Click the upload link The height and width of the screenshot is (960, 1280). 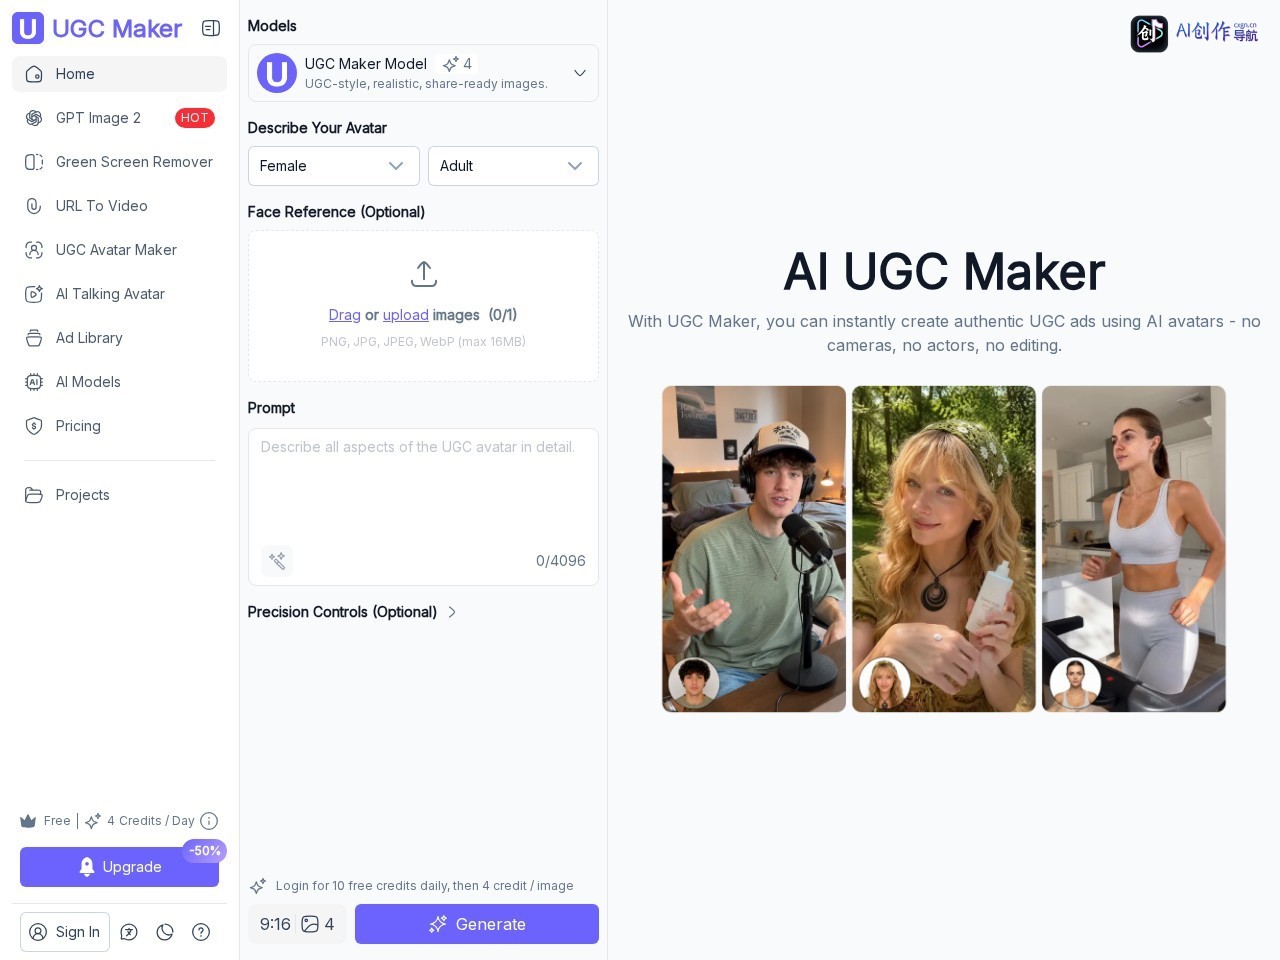point(405,315)
